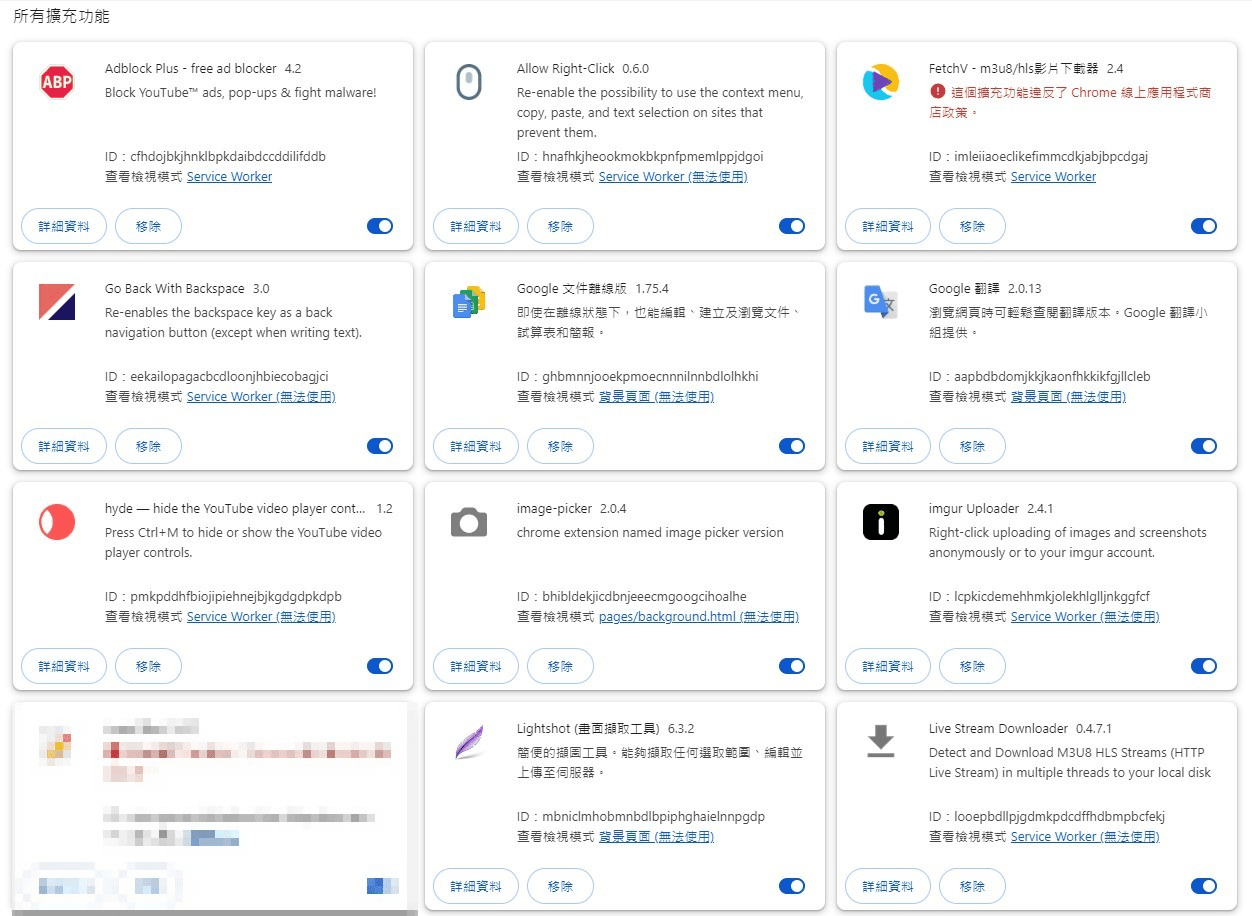This screenshot has height=916, width=1252.
Task: Click the Live Stream Downloader arrow icon
Action: [x=880, y=742]
